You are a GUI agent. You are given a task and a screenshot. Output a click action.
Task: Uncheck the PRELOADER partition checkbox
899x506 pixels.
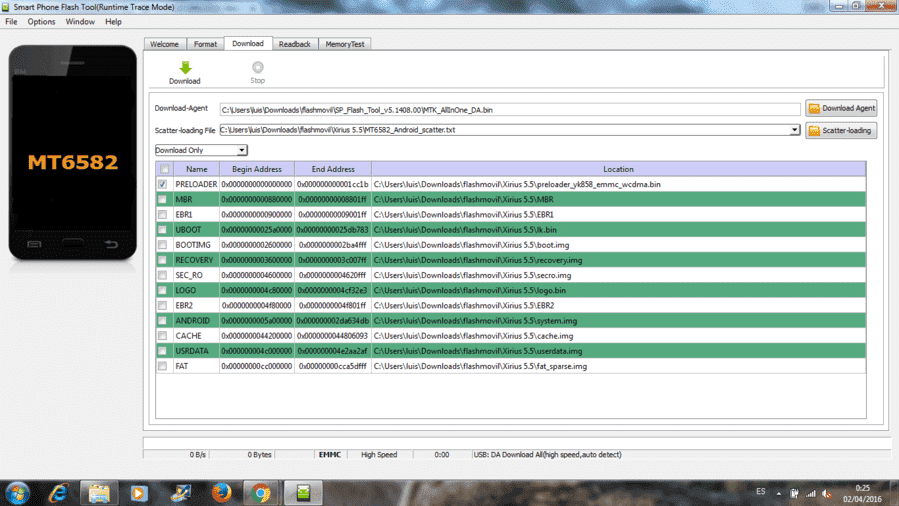163,185
